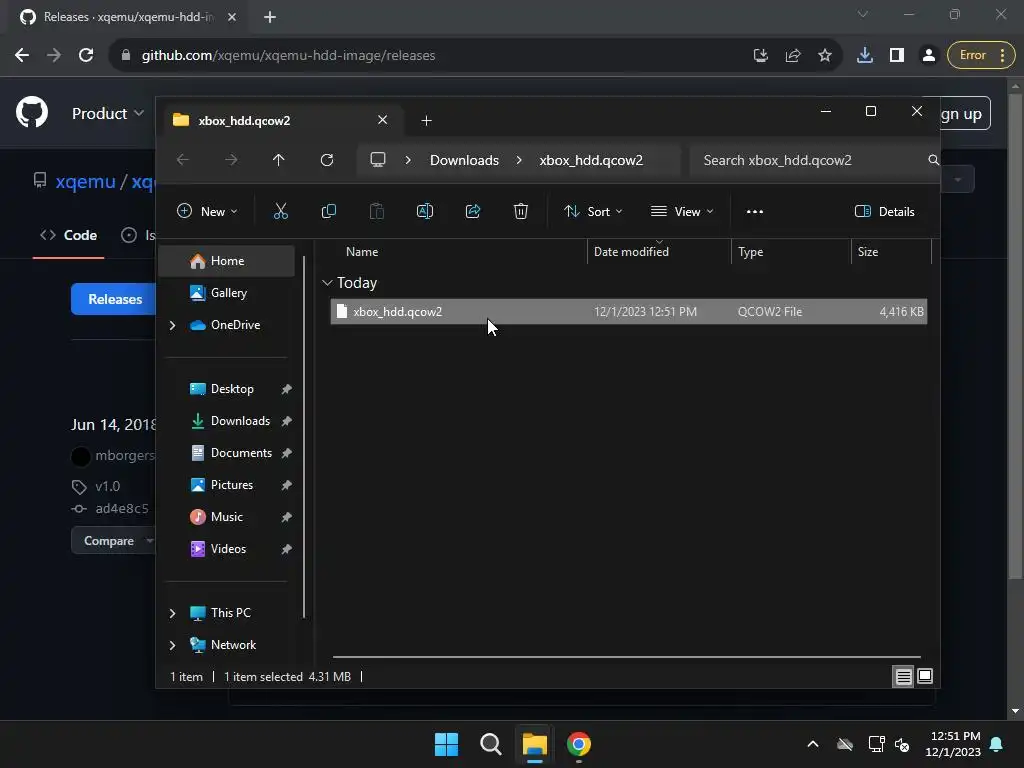Click Explorer's Back navigation arrow
This screenshot has height=768, width=1024.
[x=183, y=160]
